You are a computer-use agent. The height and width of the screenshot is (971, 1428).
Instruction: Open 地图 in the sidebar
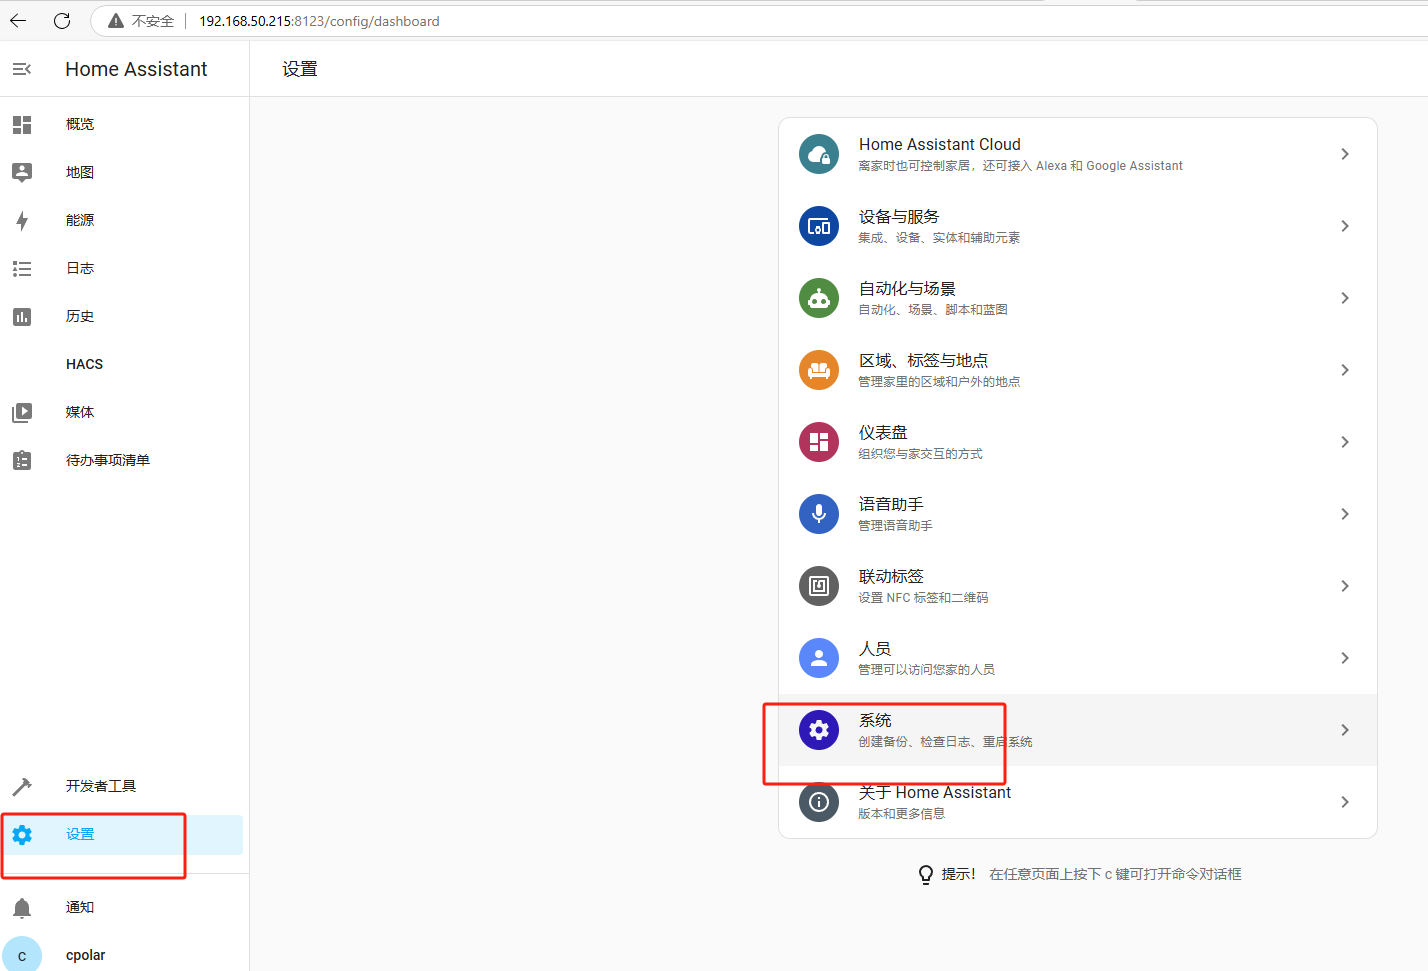coord(124,172)
